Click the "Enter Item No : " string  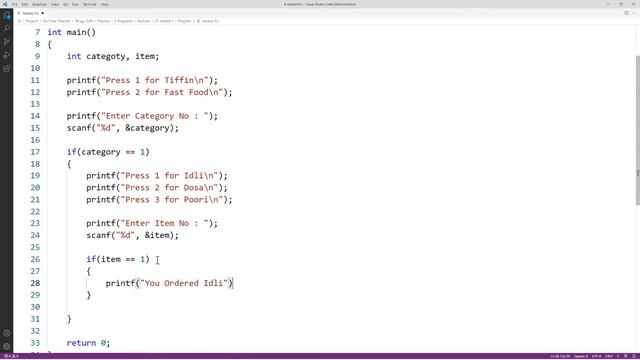coord(164,224)
